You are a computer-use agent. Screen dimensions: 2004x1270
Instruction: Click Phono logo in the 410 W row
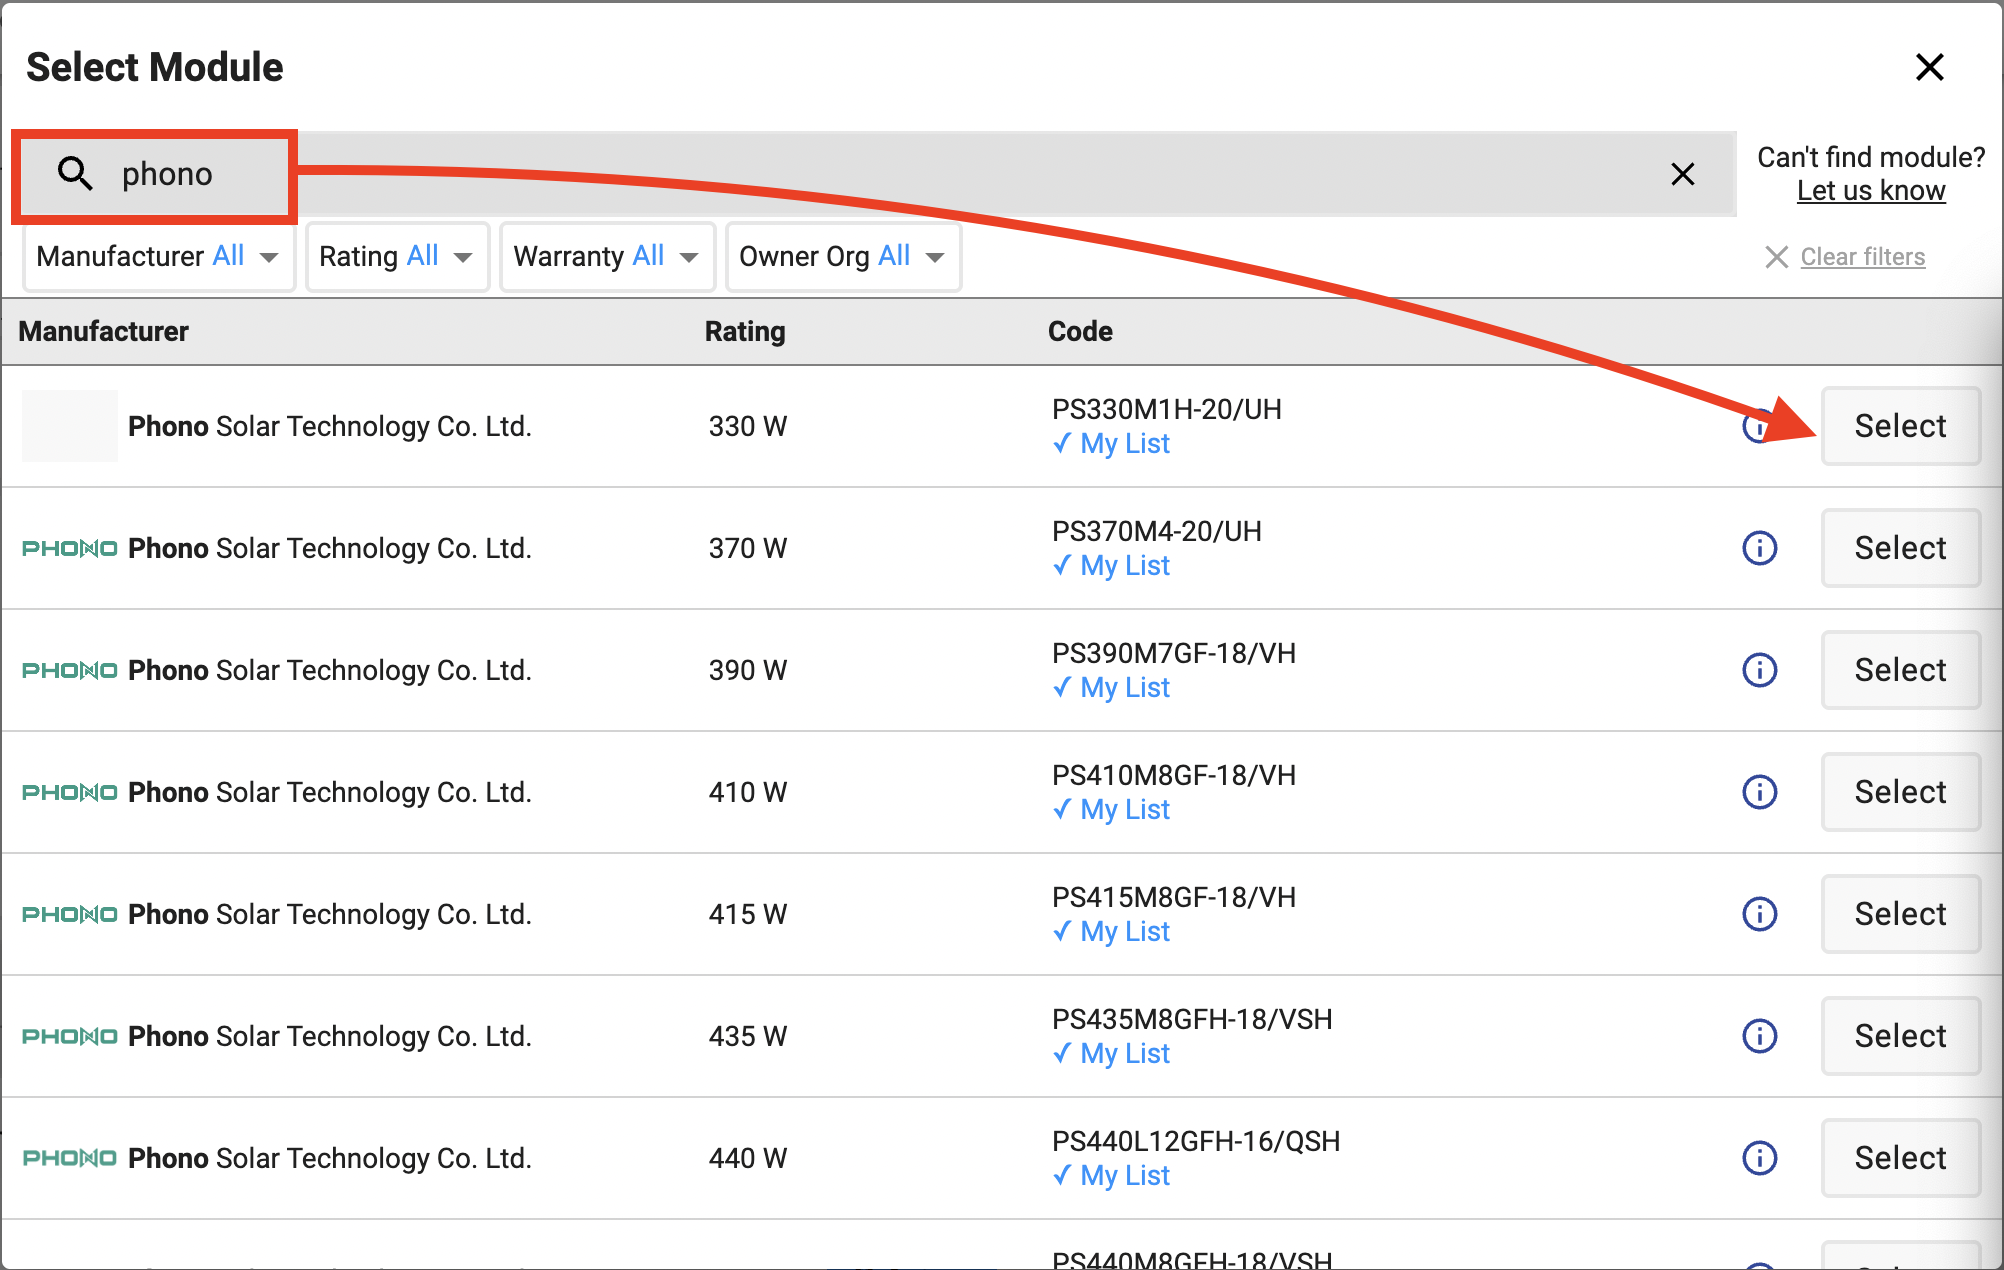click(x=70, y=792)
